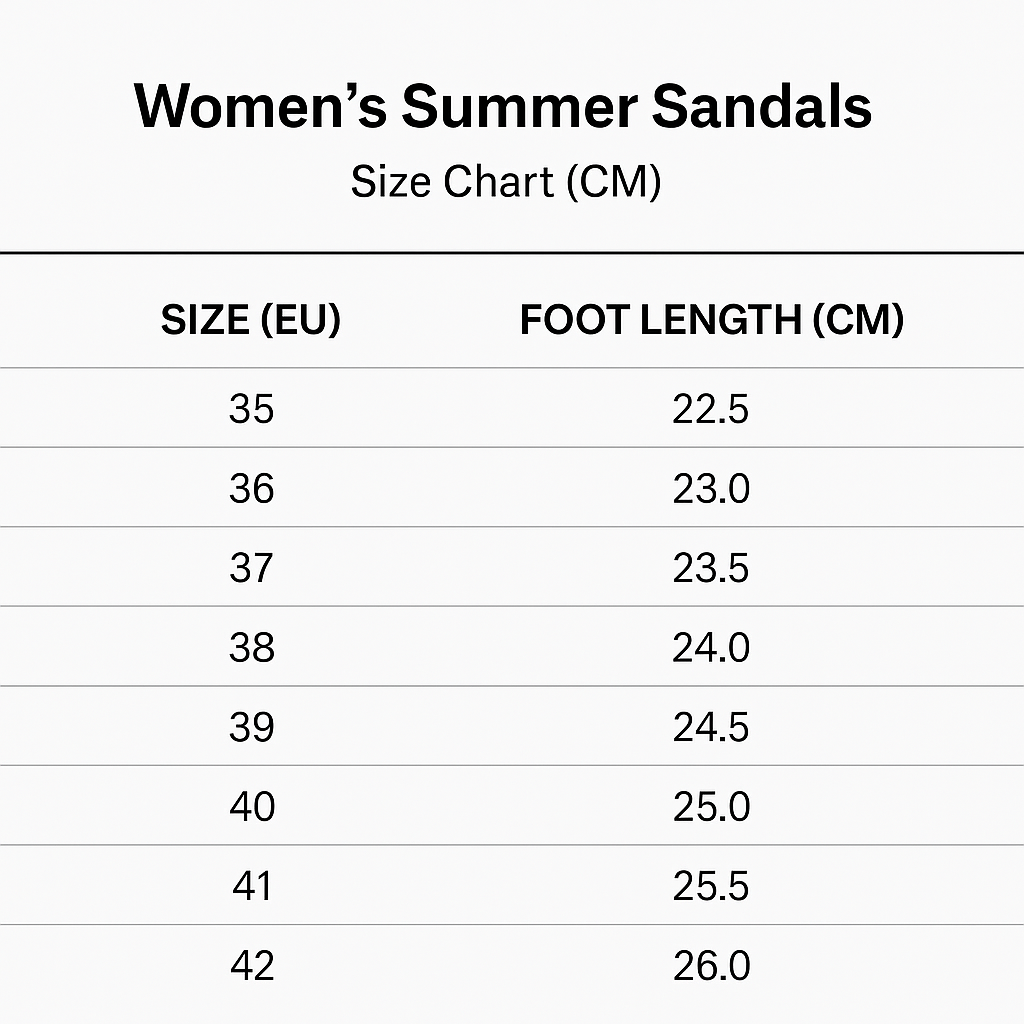Click the EU size 35 cell
This screenshot has width=1024, height=1024.
(251, 409)
